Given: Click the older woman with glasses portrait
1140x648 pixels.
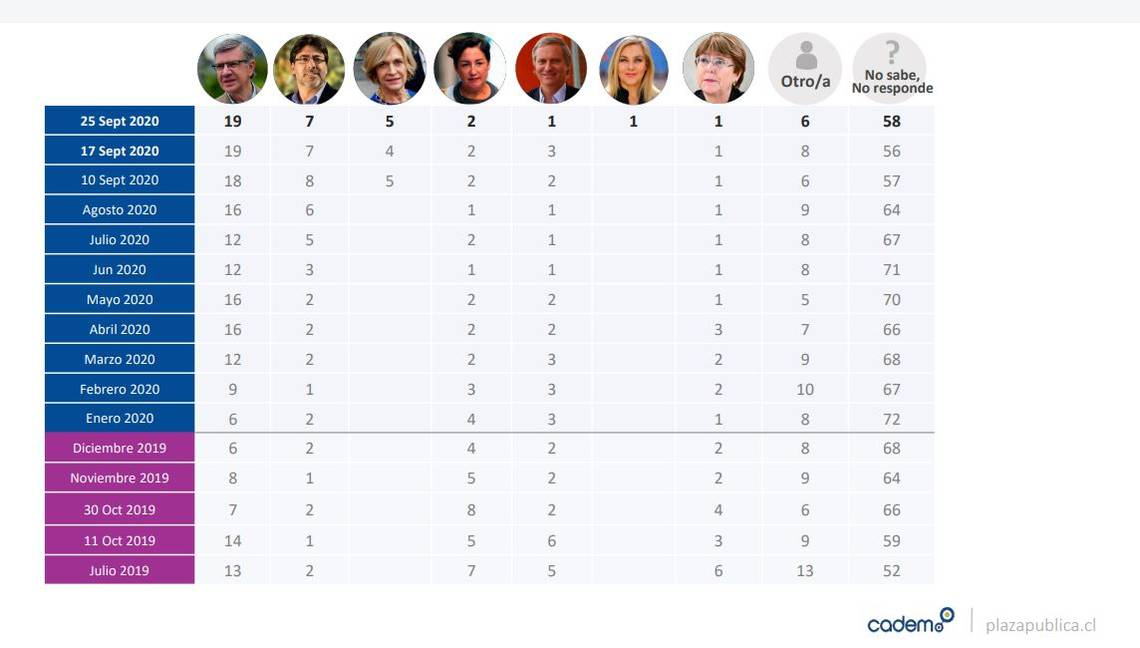Looking at the screenshot, I should pos(718,68).
